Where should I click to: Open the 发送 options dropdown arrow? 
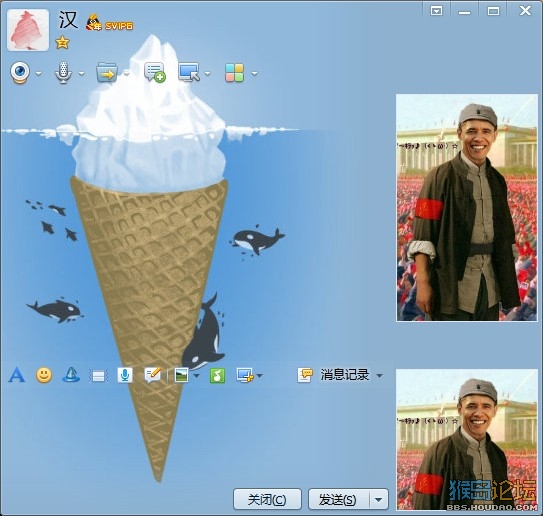tap(379, 499)
